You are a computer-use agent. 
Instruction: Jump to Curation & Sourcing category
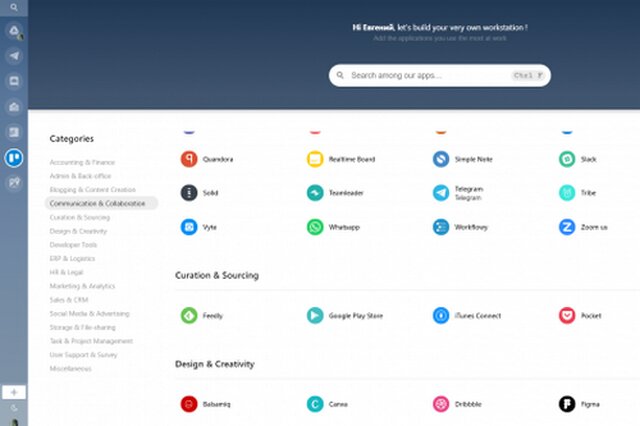(x=80, y=217)
